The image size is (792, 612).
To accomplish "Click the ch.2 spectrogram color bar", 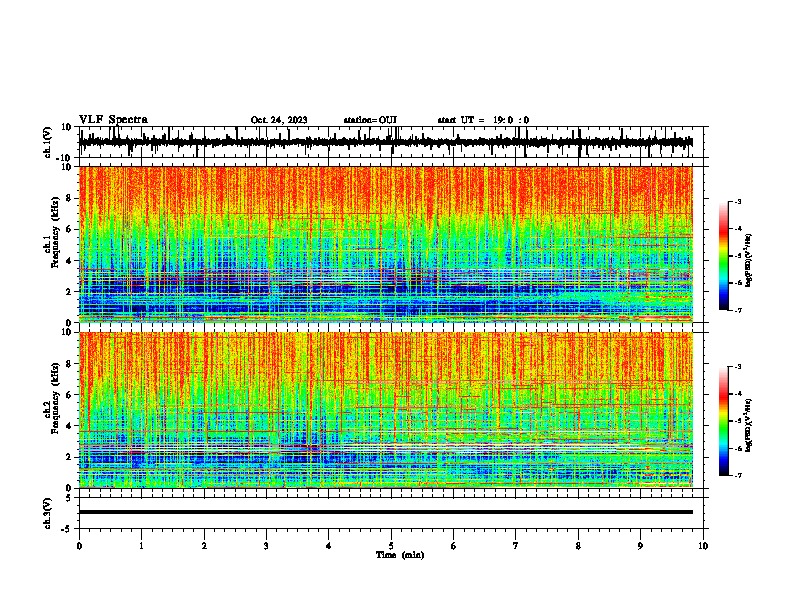I will (x=724, y=421).
